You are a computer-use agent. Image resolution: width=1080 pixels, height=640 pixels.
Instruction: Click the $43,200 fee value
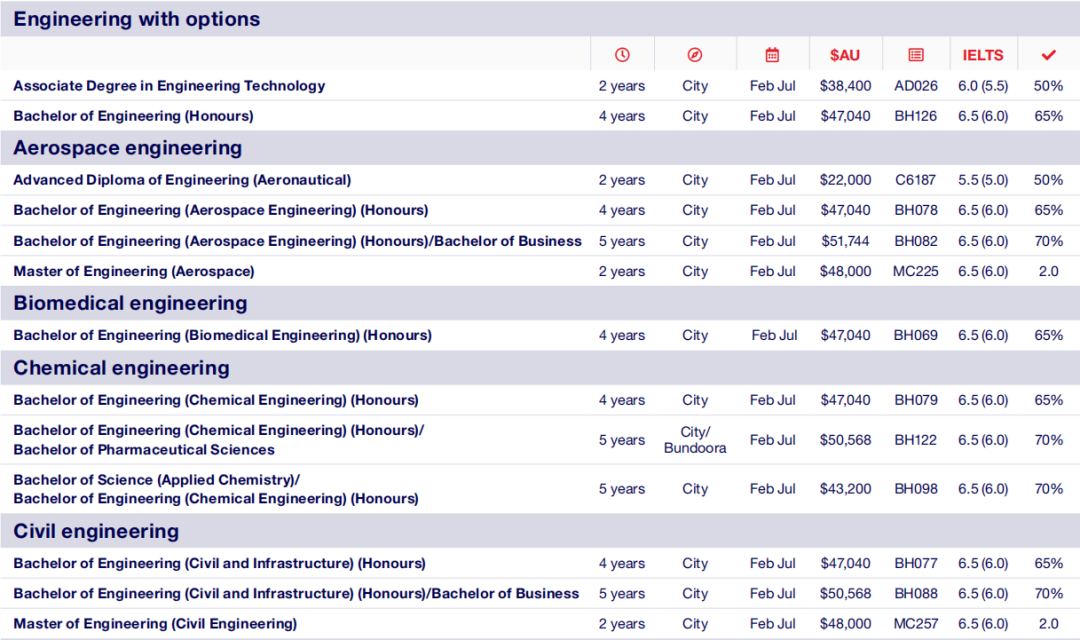point(845,489)
